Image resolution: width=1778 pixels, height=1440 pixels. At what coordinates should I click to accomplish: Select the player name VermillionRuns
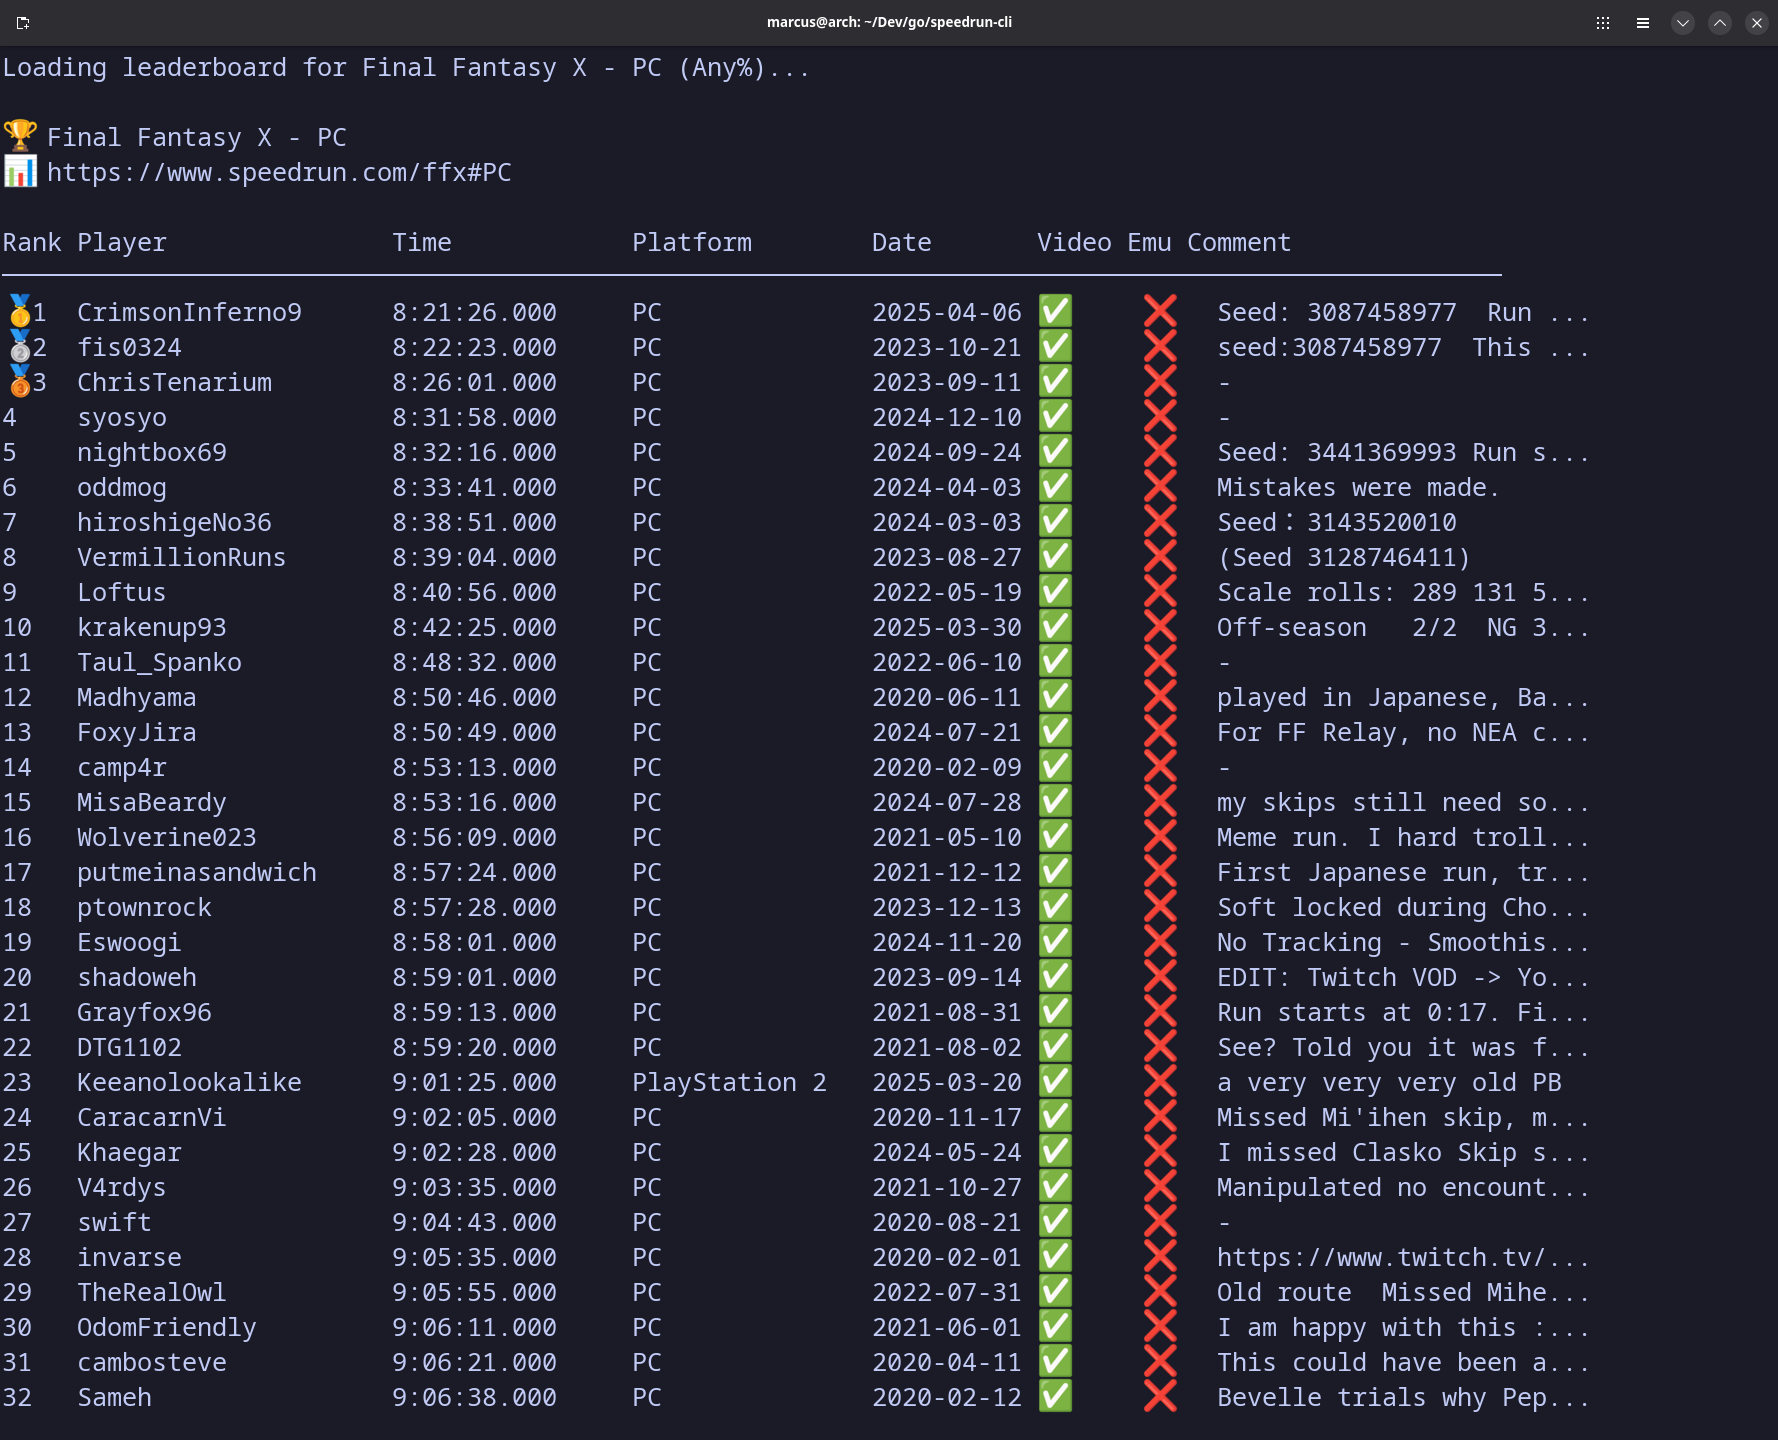pos(182,557)
